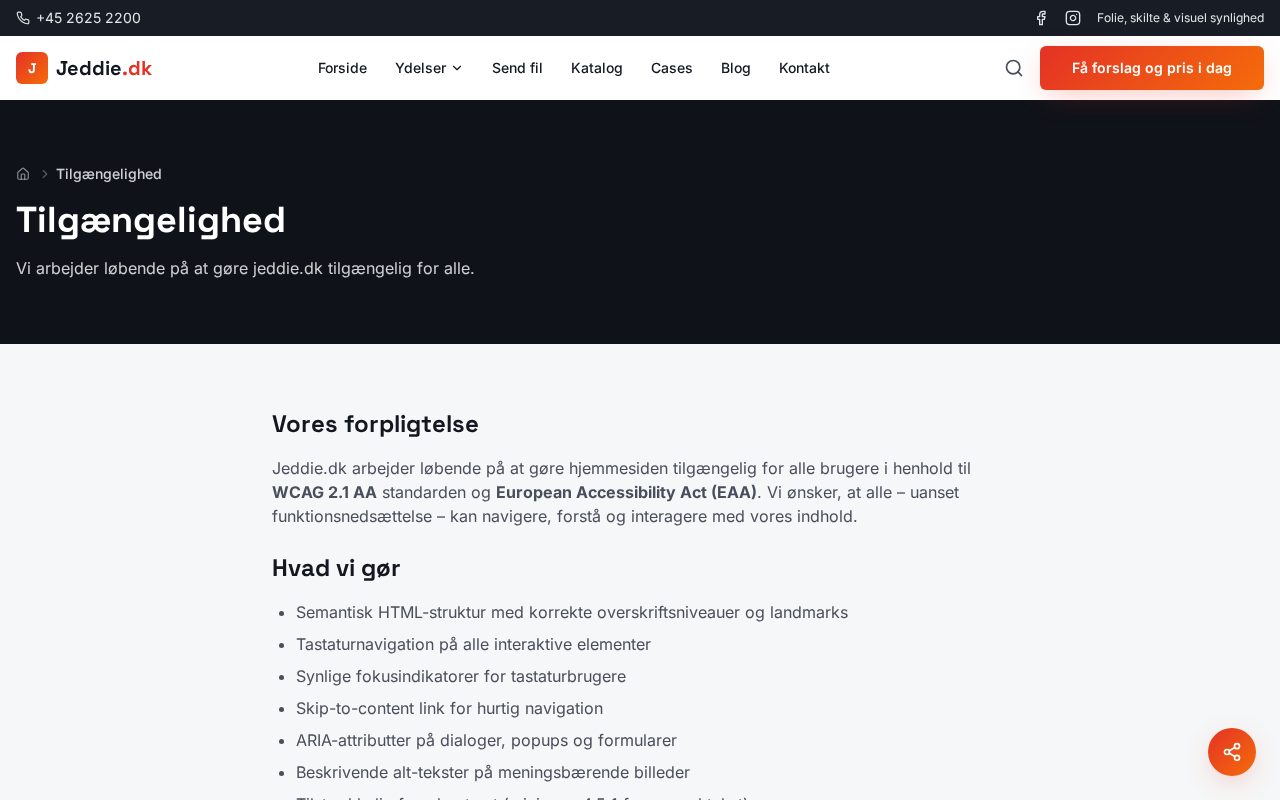Click the home breadcrumb icon
Screen dimensions: 1280x800
point(23,174)
